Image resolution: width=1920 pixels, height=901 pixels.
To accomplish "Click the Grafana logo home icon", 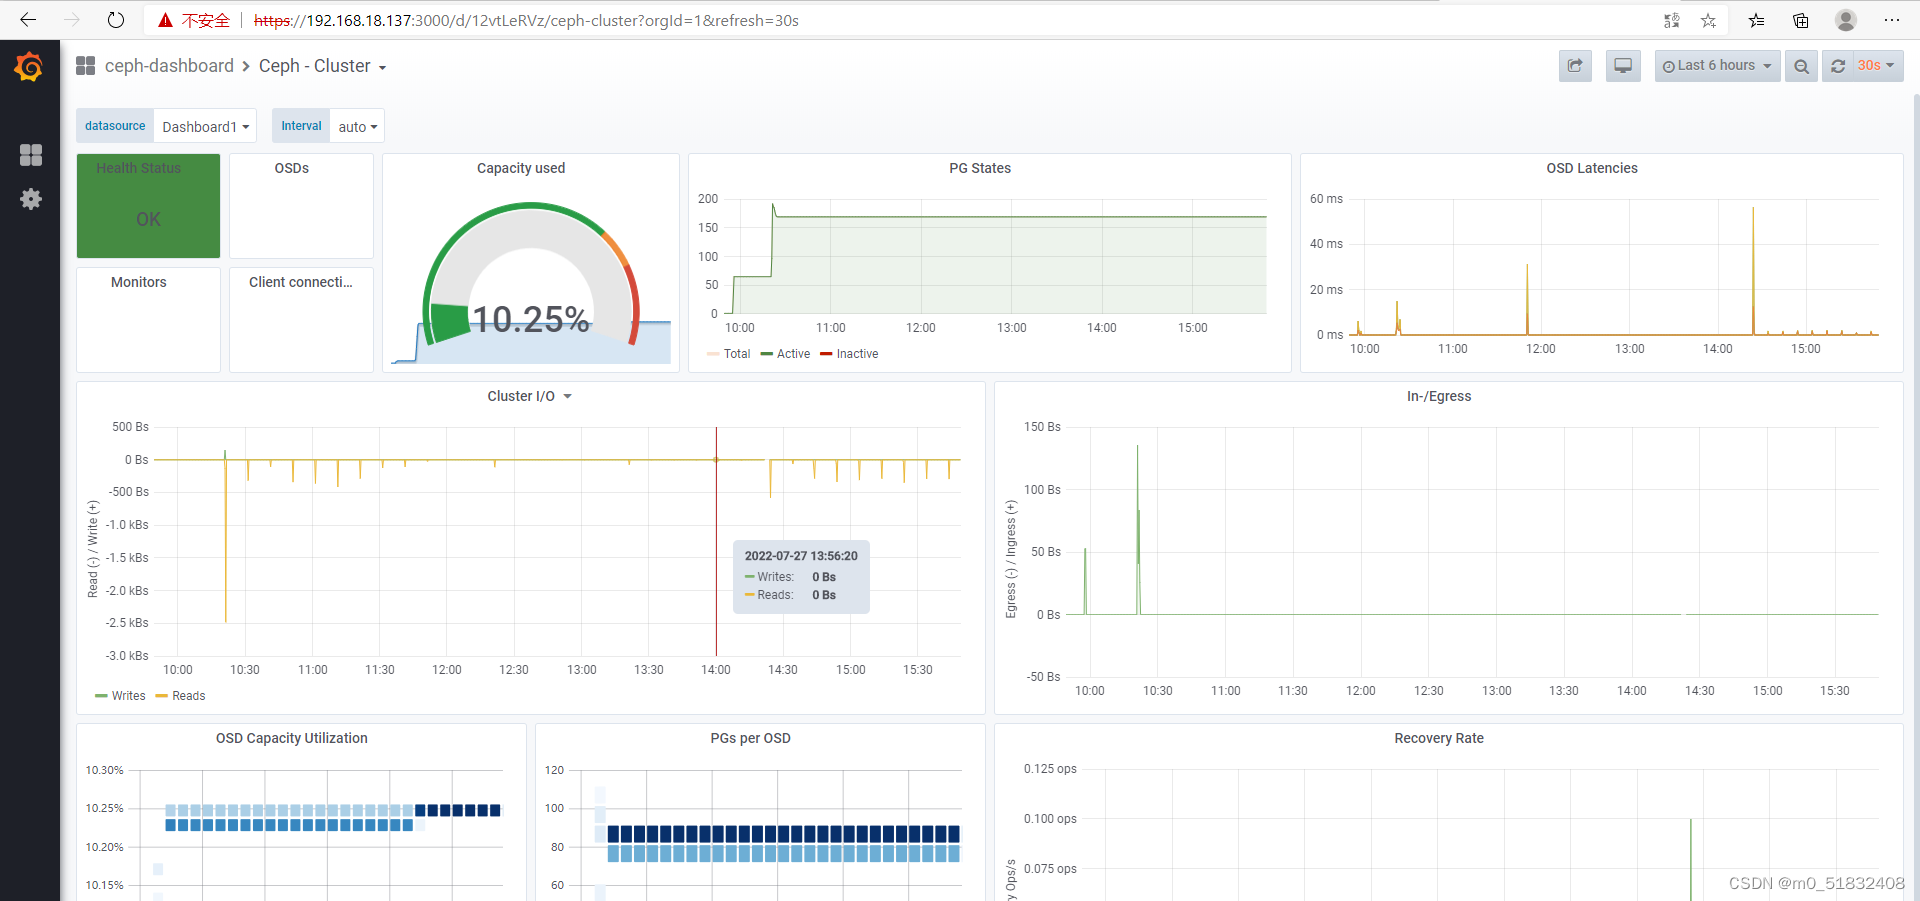I will click(29, 67).
